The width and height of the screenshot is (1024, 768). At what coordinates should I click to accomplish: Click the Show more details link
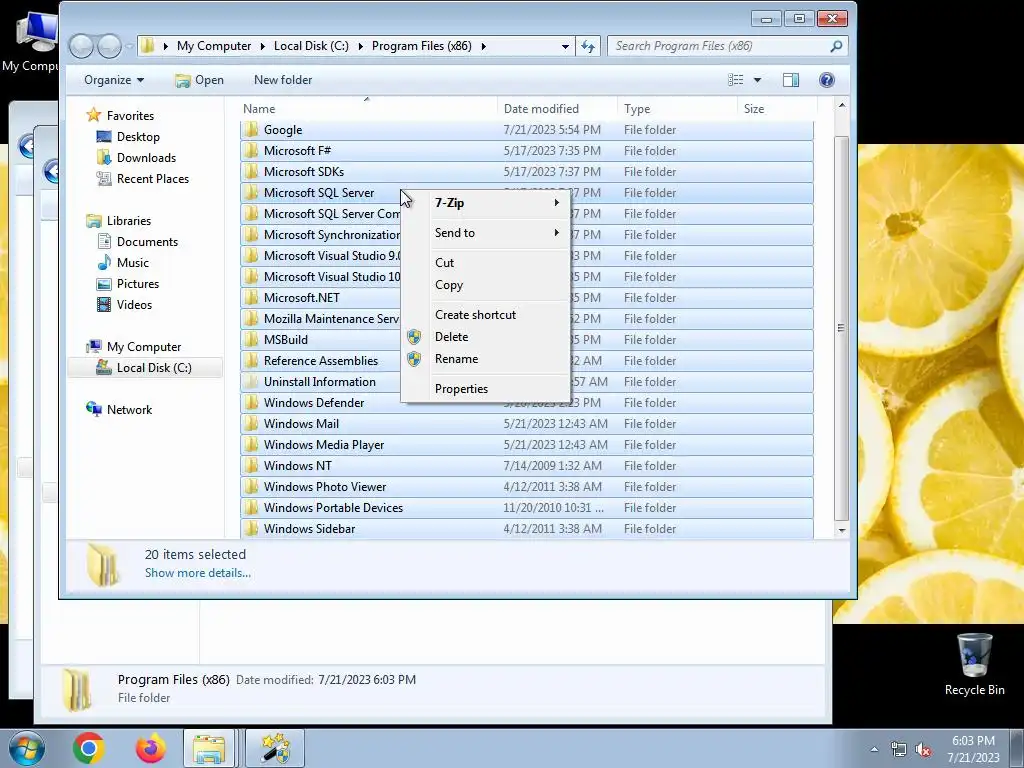[198, 573]
